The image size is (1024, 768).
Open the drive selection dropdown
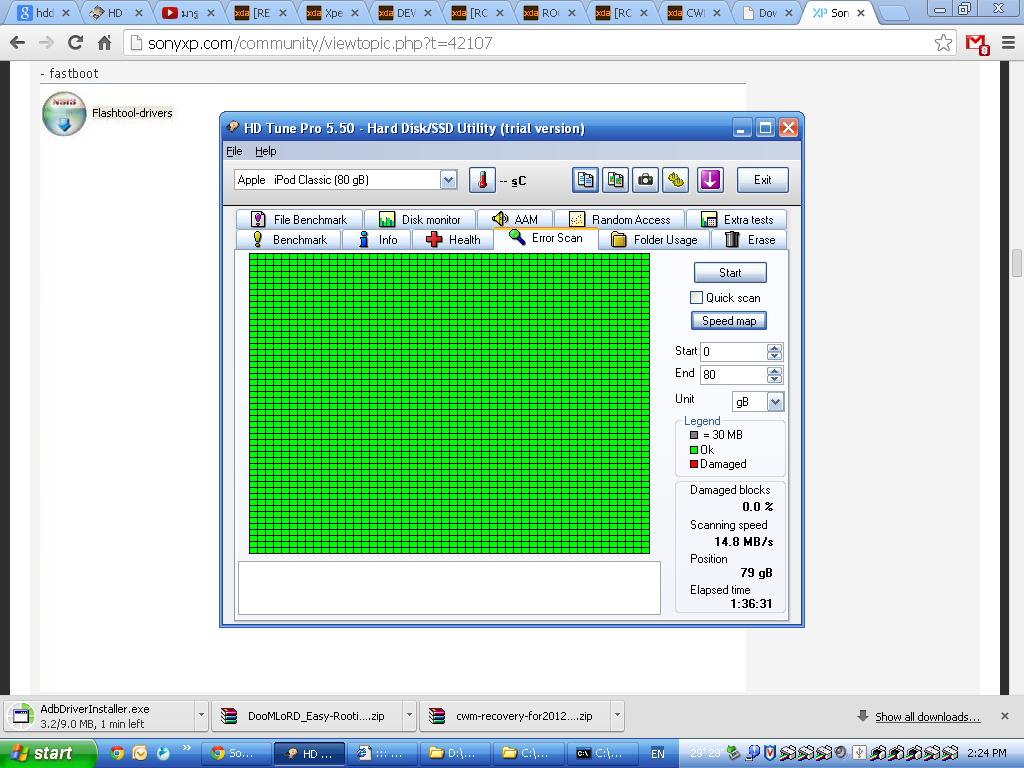coord(448,180)
